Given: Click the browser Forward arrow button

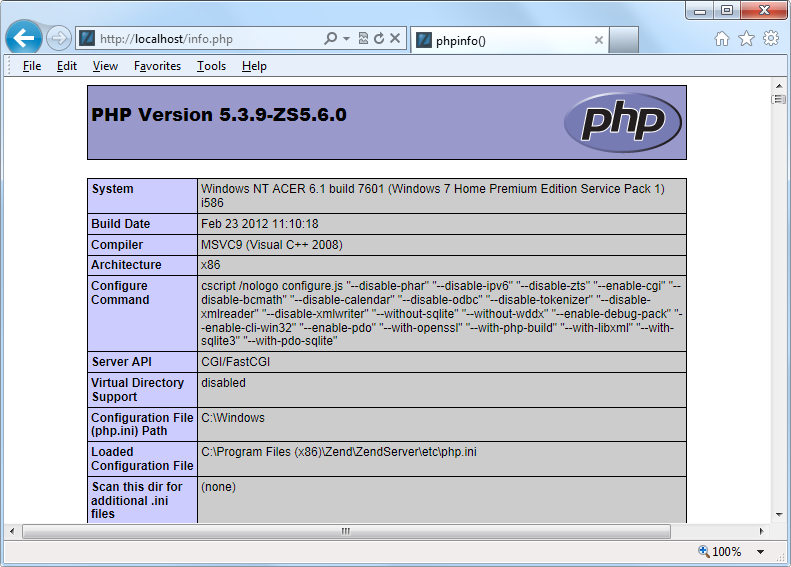Looking at the screenshot, I should click(59, 38).
